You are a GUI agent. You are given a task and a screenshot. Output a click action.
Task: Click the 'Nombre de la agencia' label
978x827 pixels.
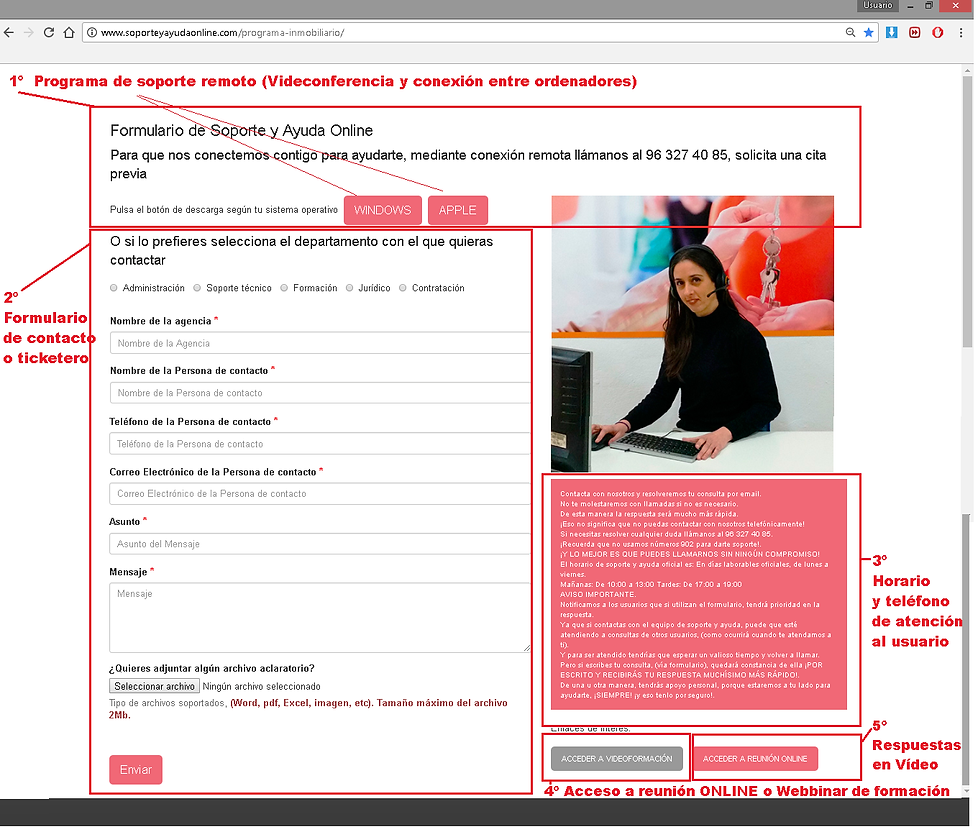coord(161,321)
